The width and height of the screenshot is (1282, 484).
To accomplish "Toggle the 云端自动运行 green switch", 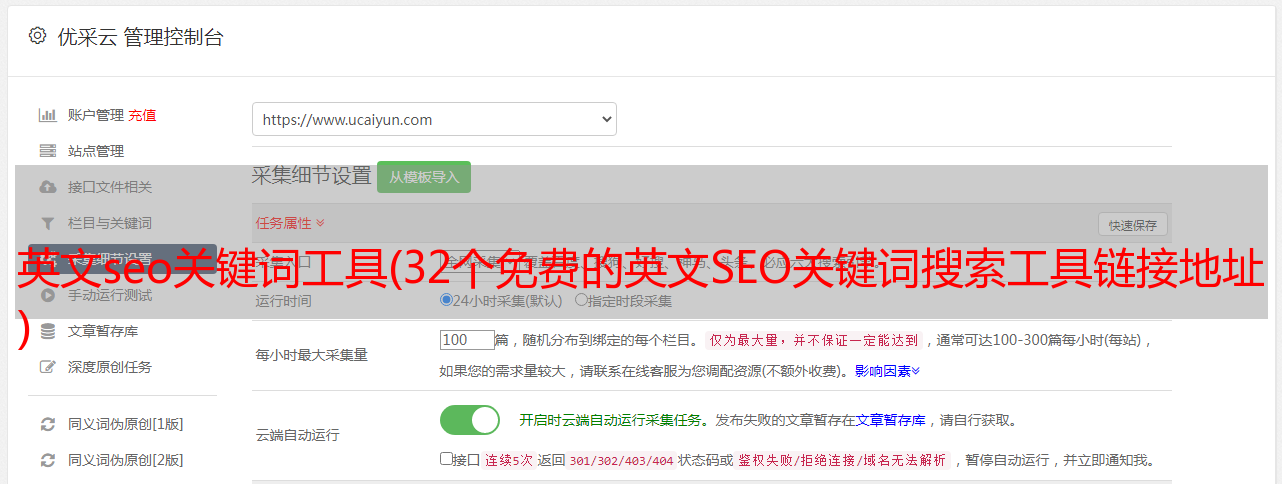I will [470, 420].
